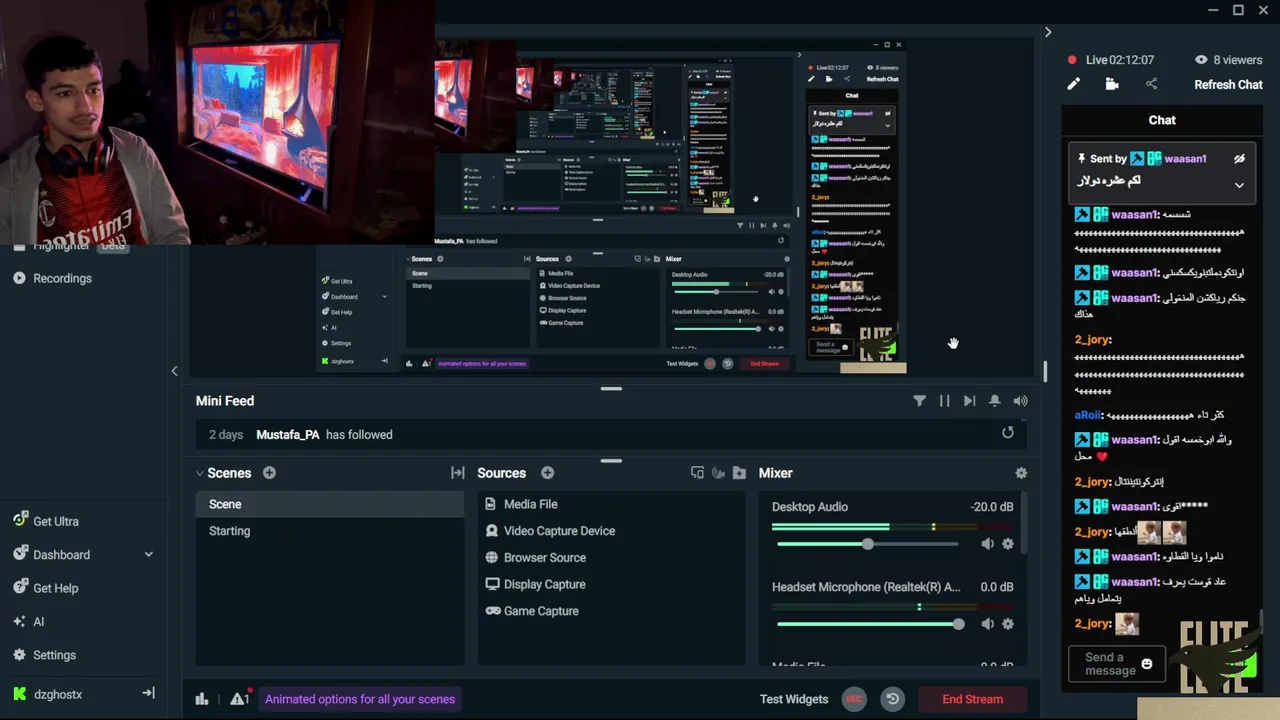The image size is (1280, 720).
Task: Collapse the left sidebar arrow
Action: 174,371
